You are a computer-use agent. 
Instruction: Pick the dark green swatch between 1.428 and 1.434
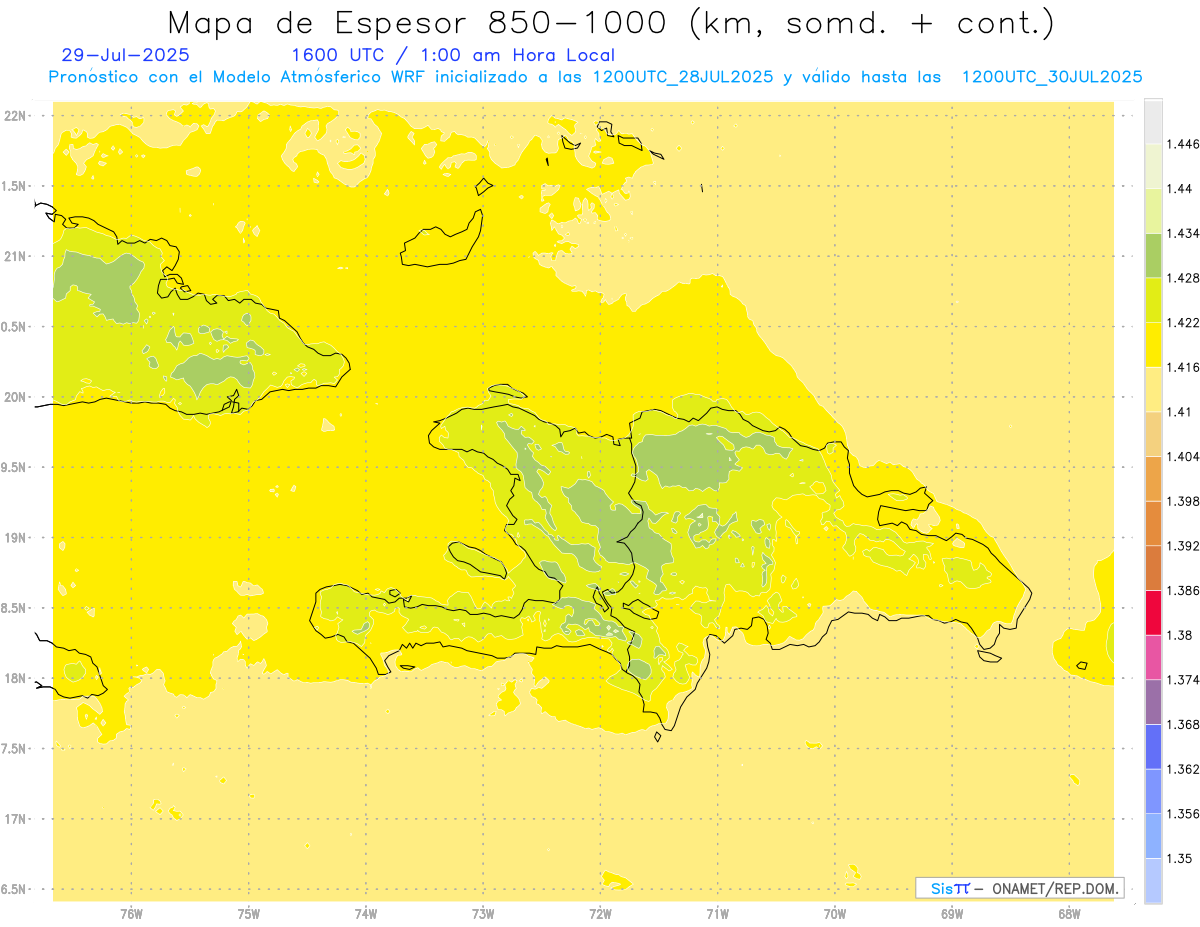[x=1153, y=255]
